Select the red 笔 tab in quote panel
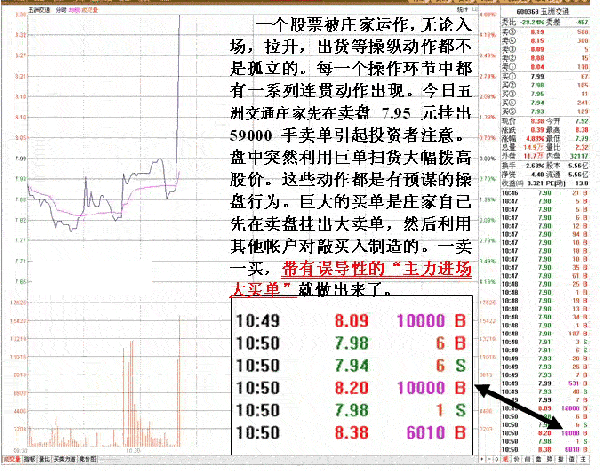This screenshot has height=471, width=600. click(x=505, y=459)
